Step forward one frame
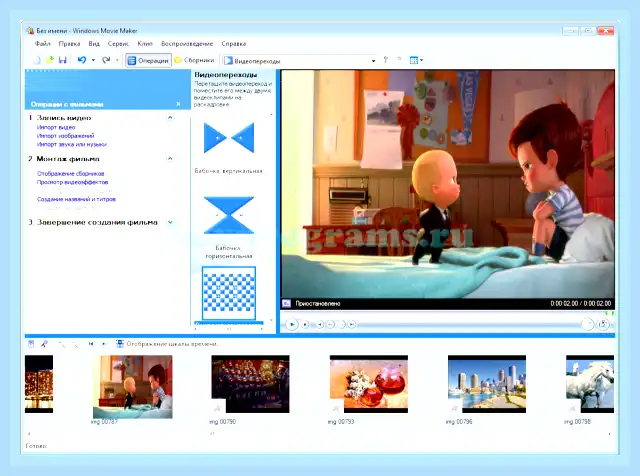The image size is (640, 476). (342, 325)
